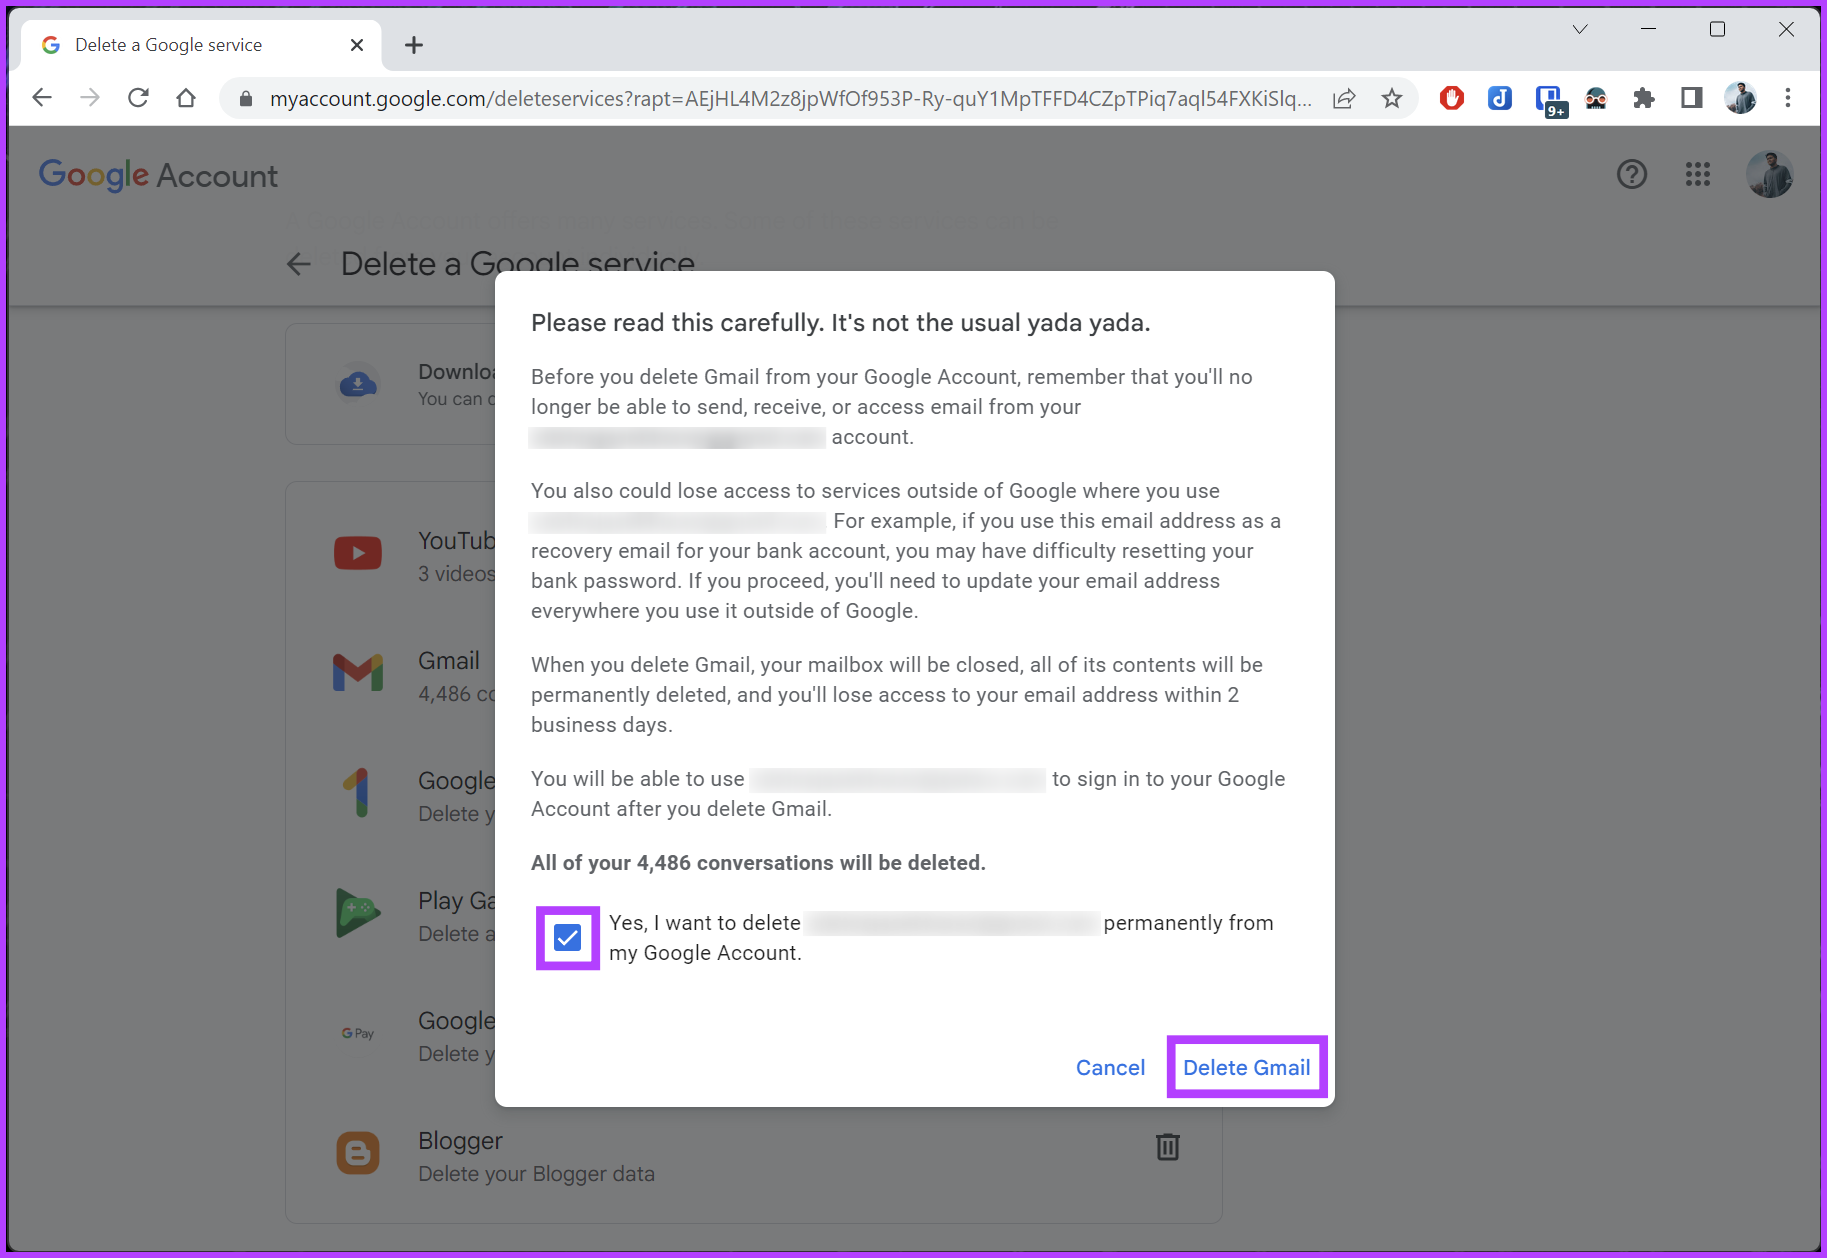Open the Google apps grid
The width and height of the screenshot is (1827, 1258).
click(x=1698, y=175)
